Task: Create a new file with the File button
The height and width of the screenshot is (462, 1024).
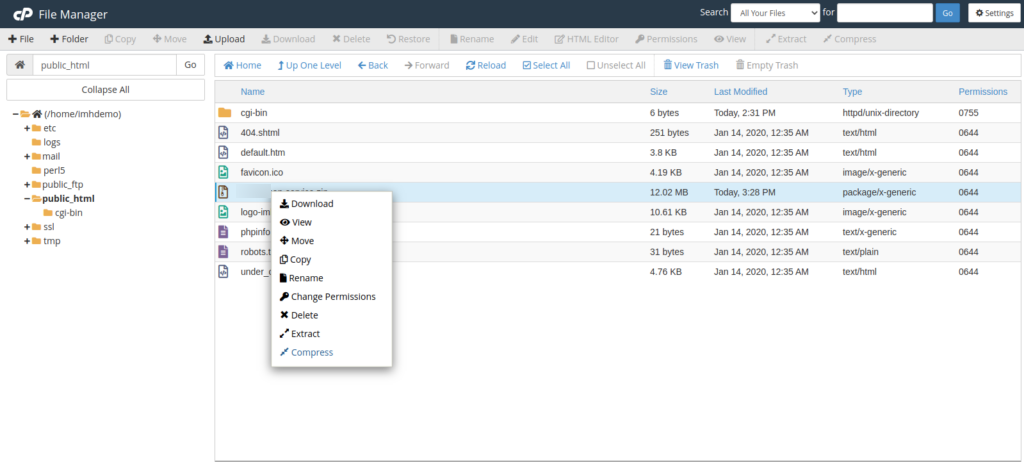Action: [20, 39]
